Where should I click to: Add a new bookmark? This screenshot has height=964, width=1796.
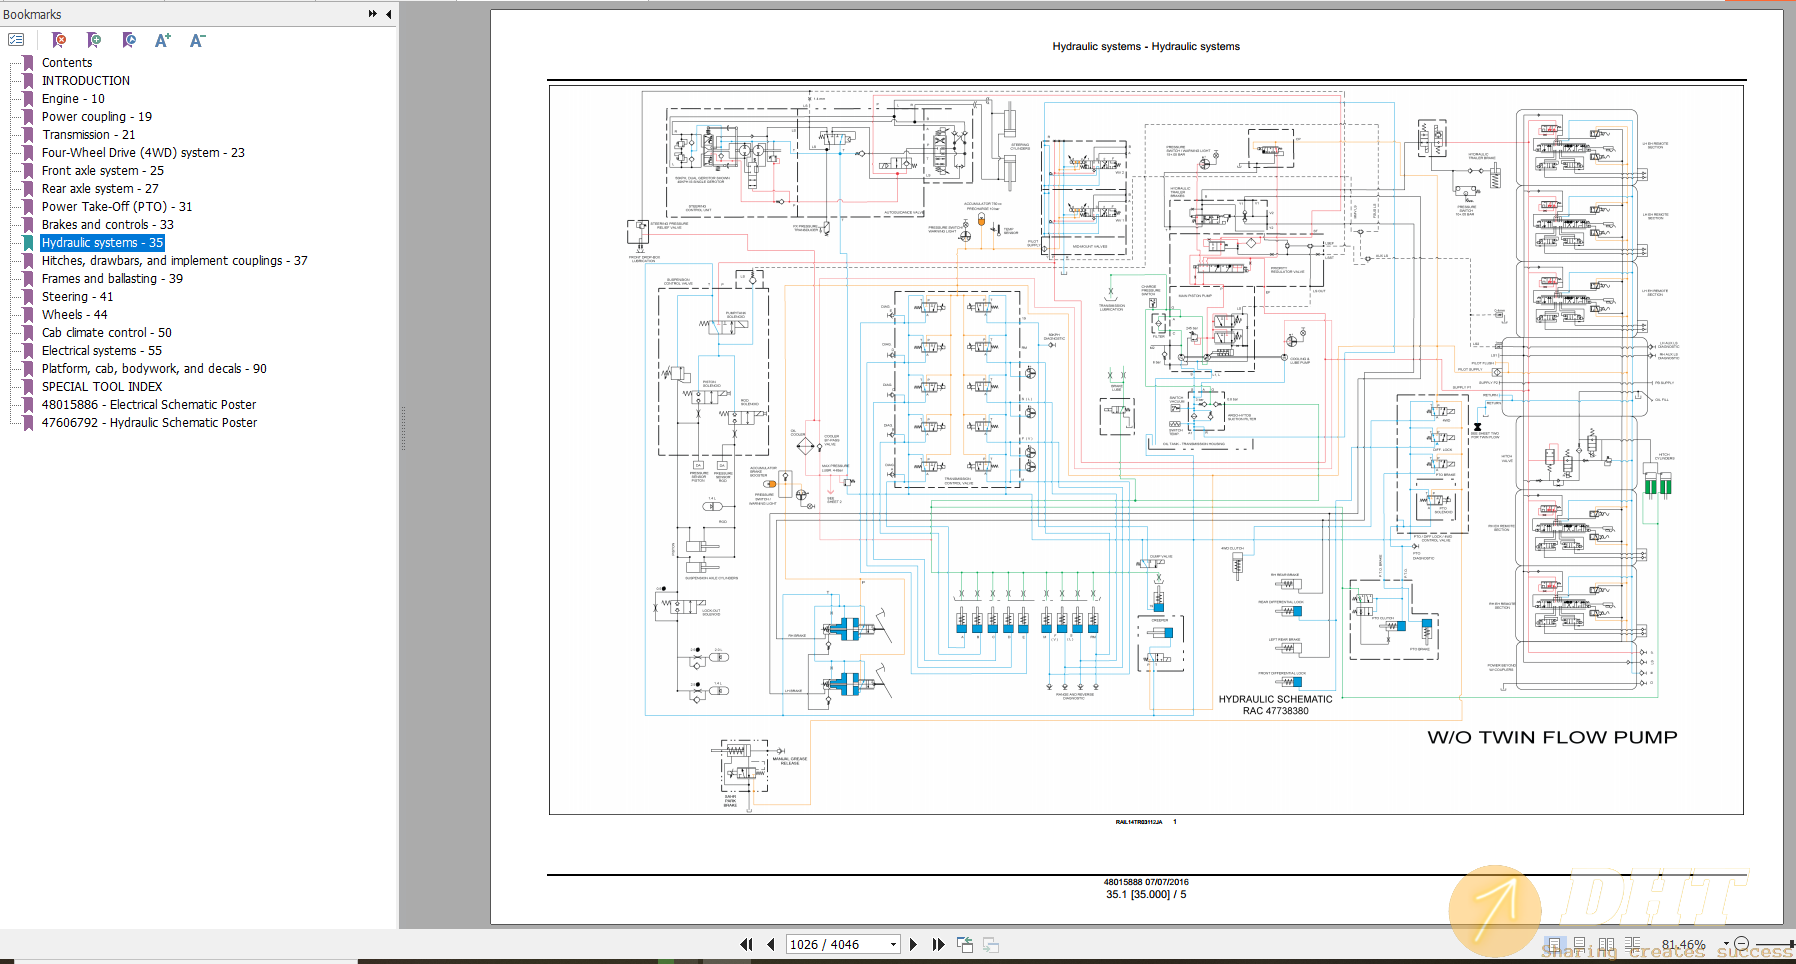pyautogui.click(x=94, y=40)
